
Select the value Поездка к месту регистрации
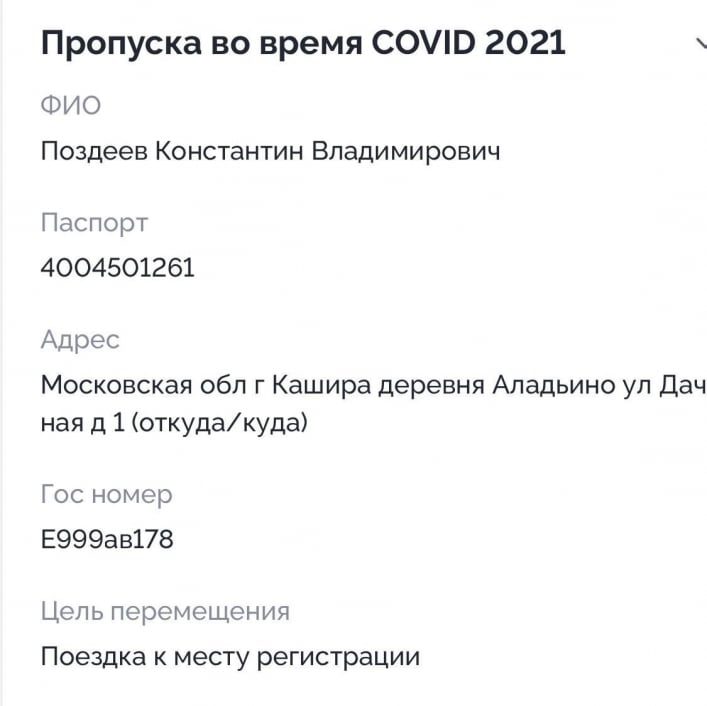[x=230, y=657]
